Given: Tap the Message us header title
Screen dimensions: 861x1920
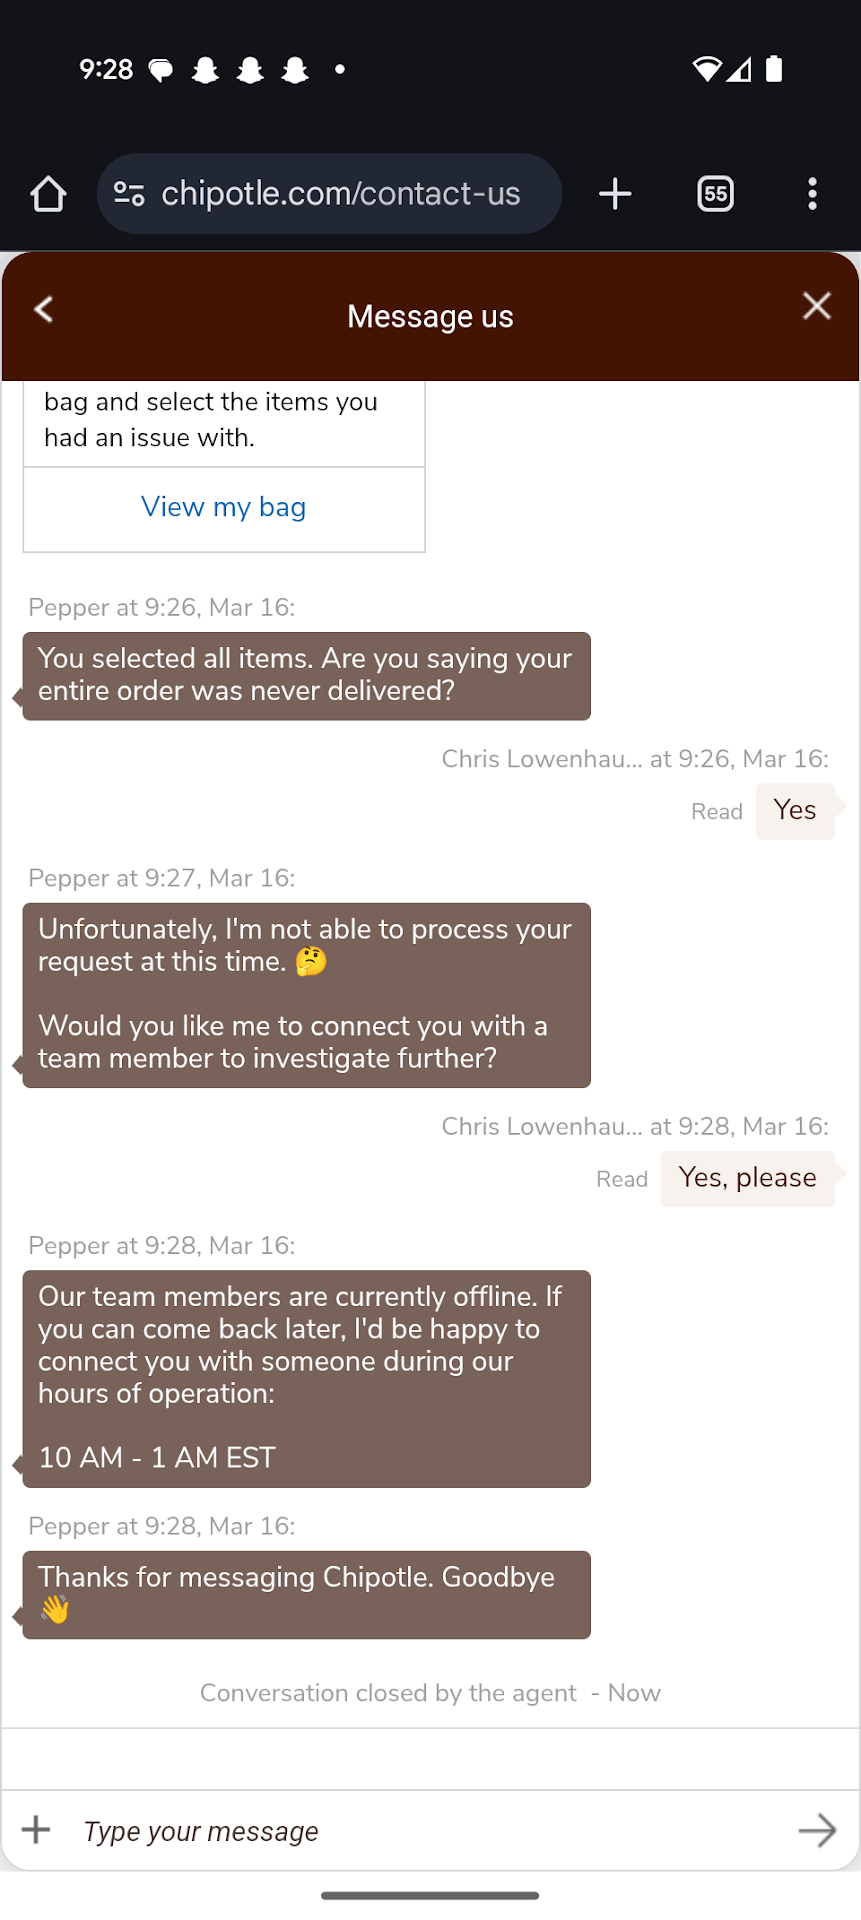Looking at the screenshot, I should [430, 316].
